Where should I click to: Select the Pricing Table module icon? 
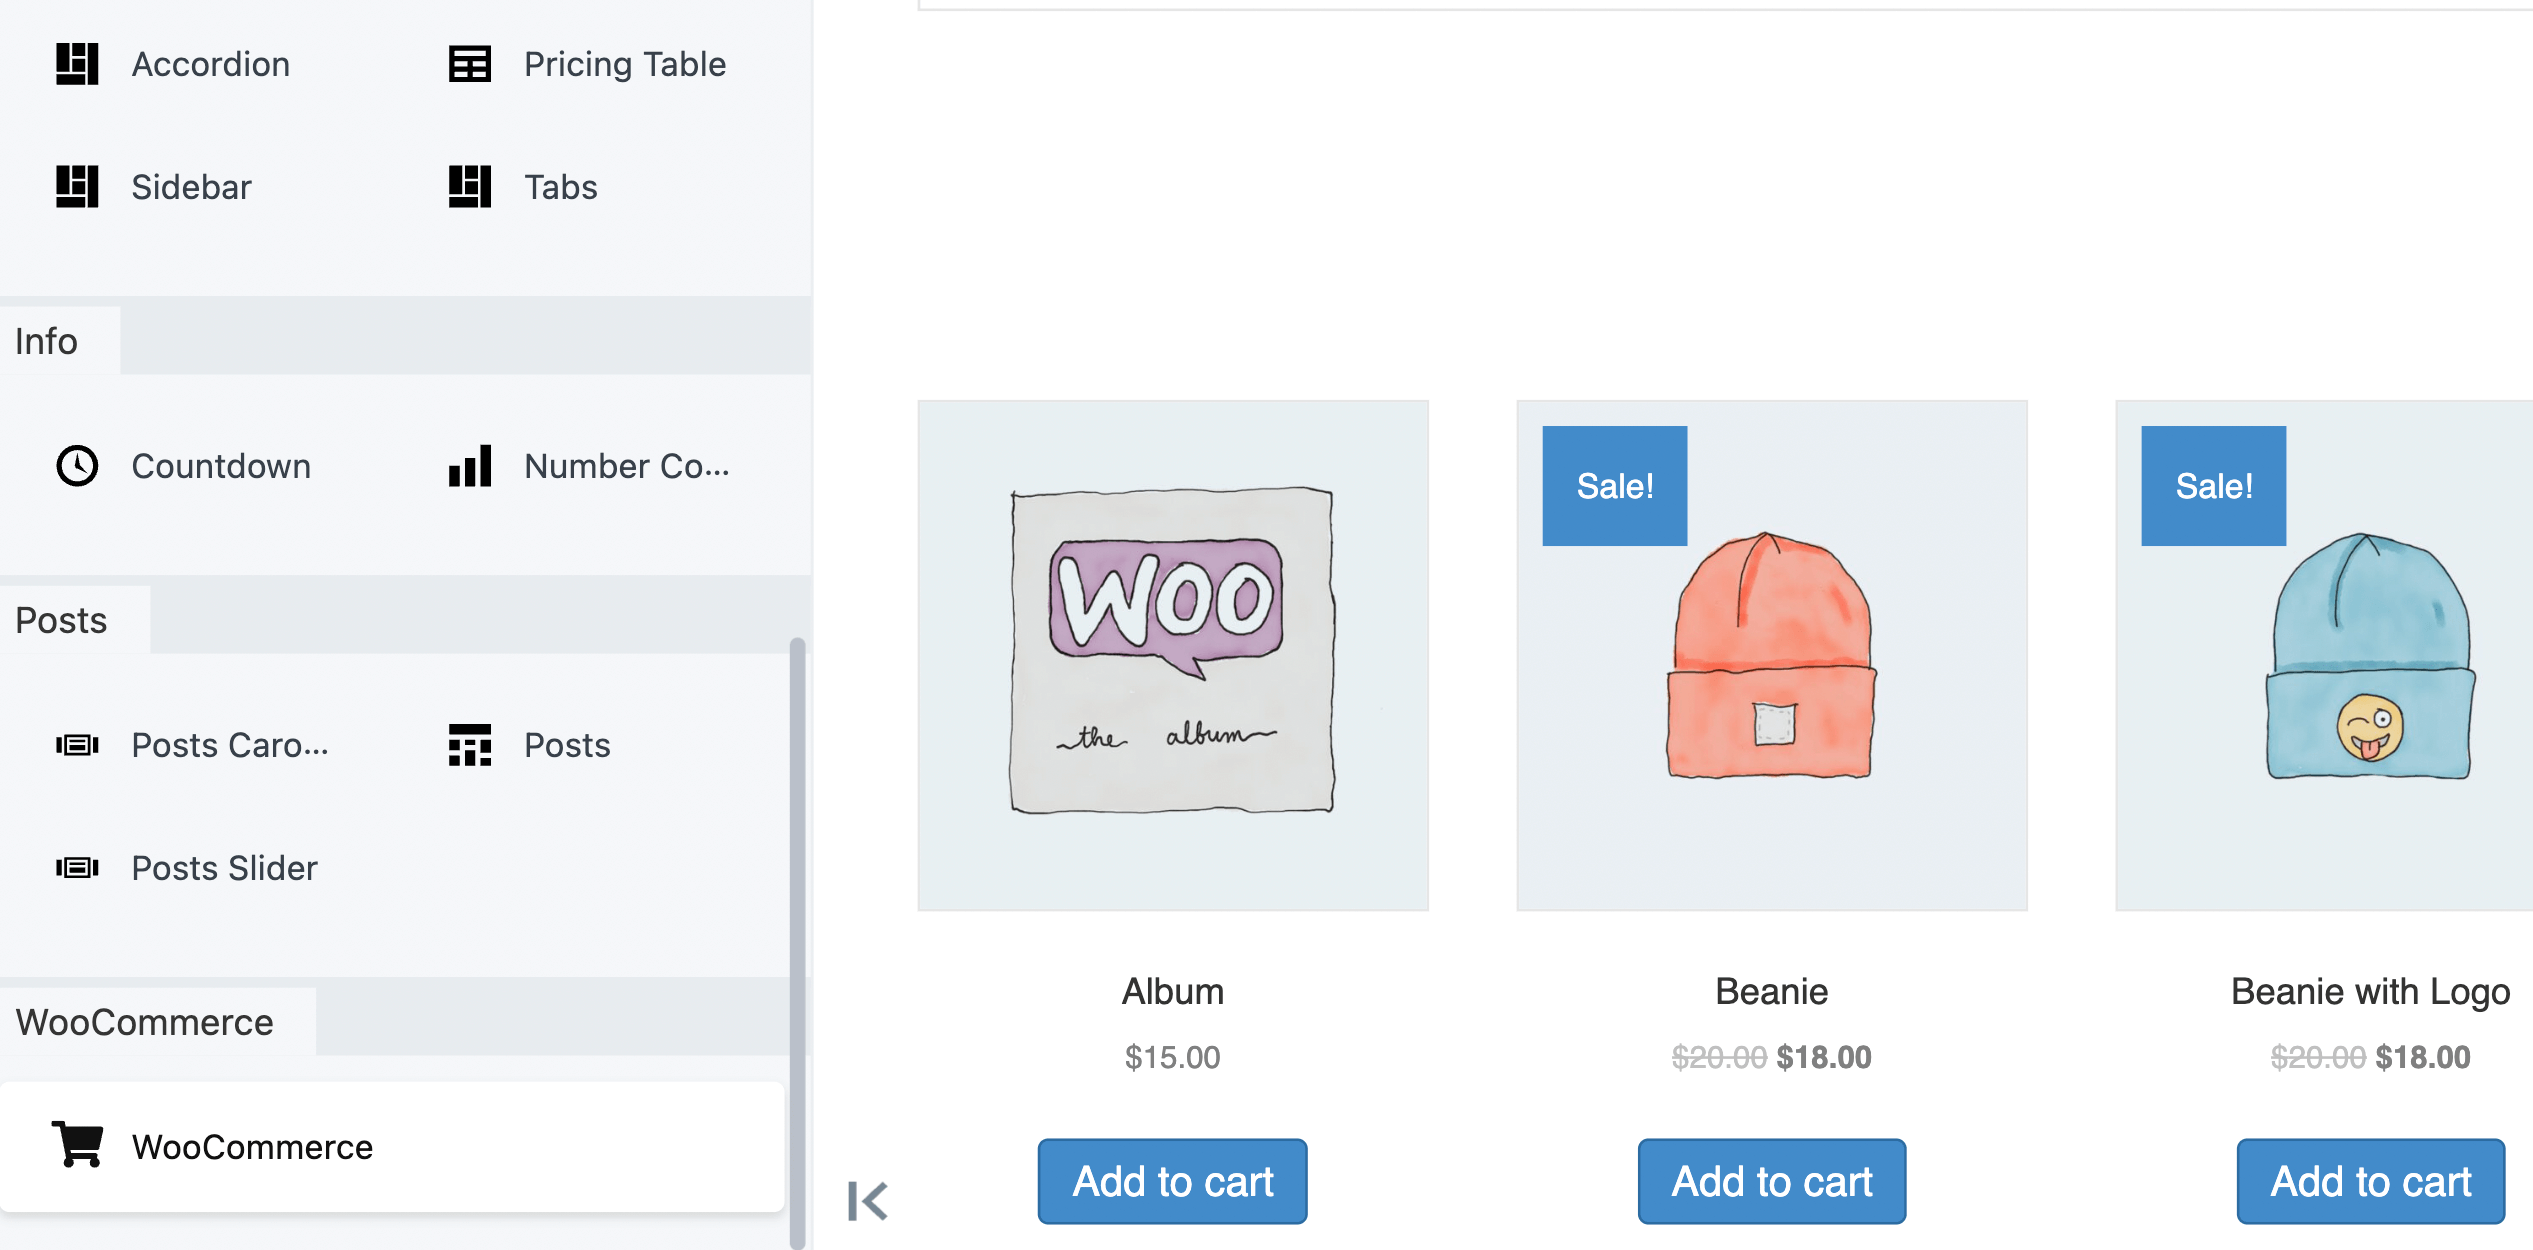click(x=470, y=64)
